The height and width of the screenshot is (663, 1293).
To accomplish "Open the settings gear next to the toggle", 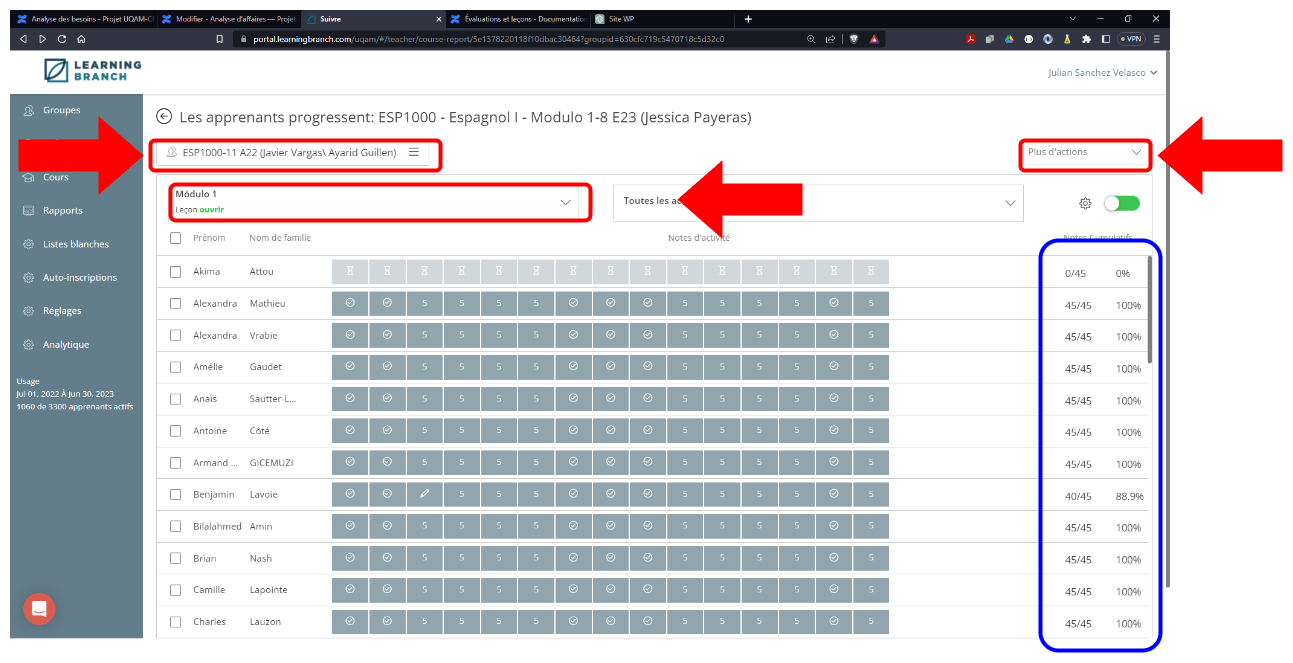I will tap(1085, 203).
